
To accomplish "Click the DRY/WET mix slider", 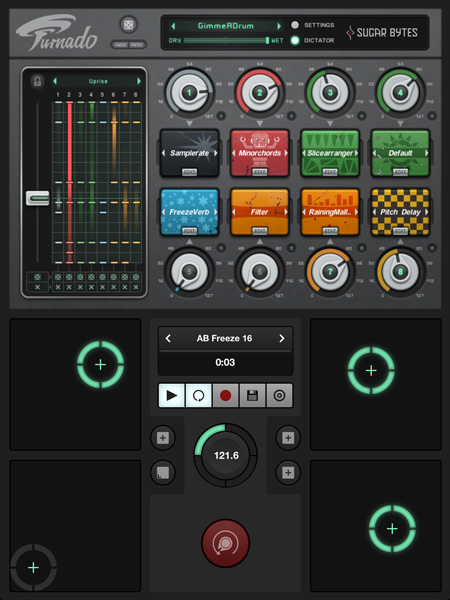I will tap(227, 40).
